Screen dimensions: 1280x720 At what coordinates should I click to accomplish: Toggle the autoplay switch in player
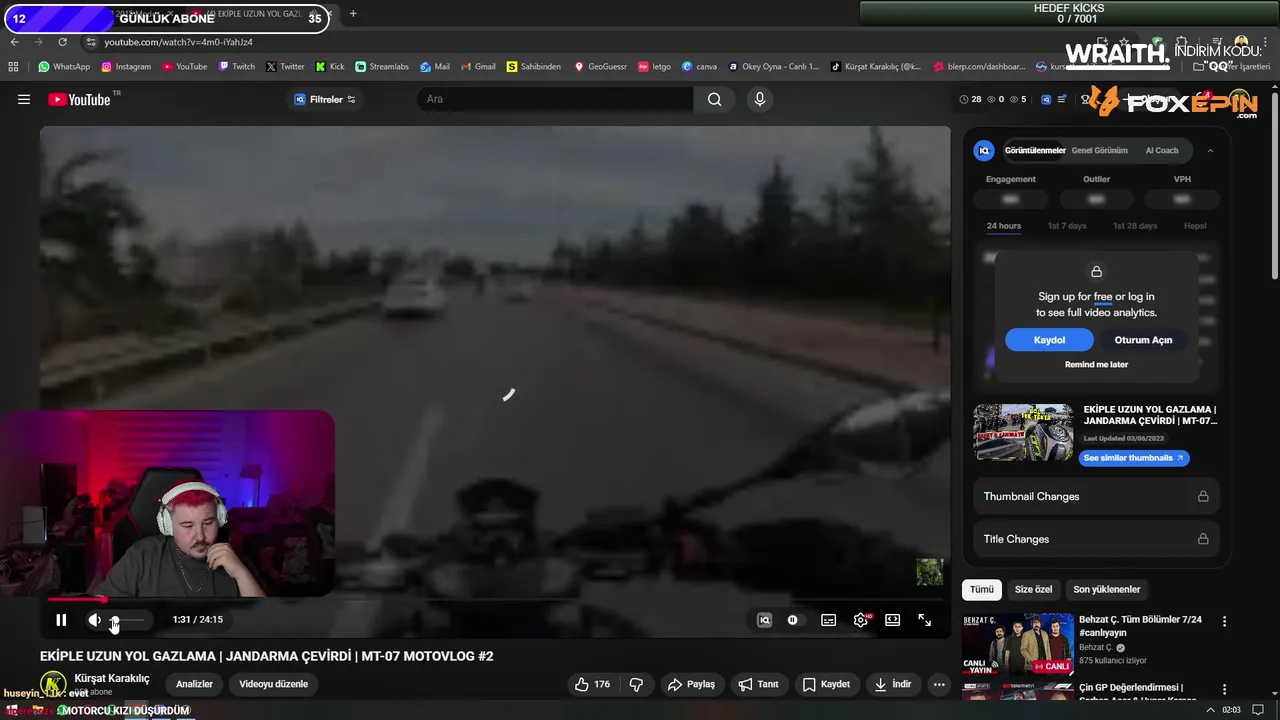click(793, 620)
